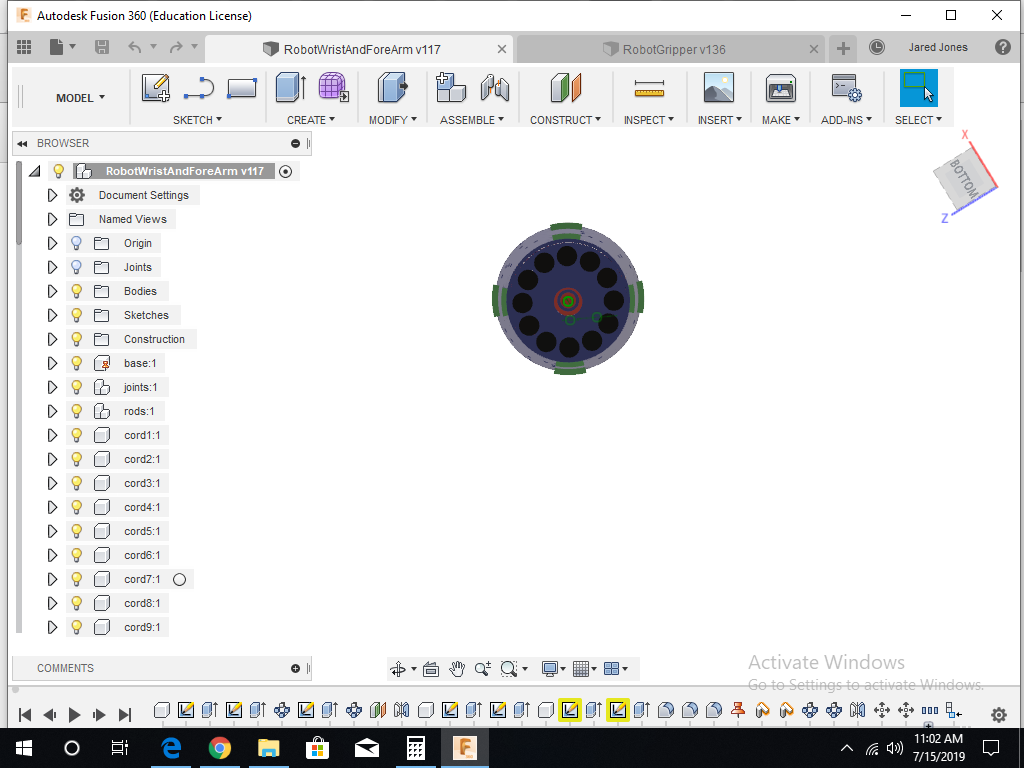Open the Display Settings monitor icon
Viewport: 1024px width, 768px height.
pyautogui.click(x=549, y=669)
